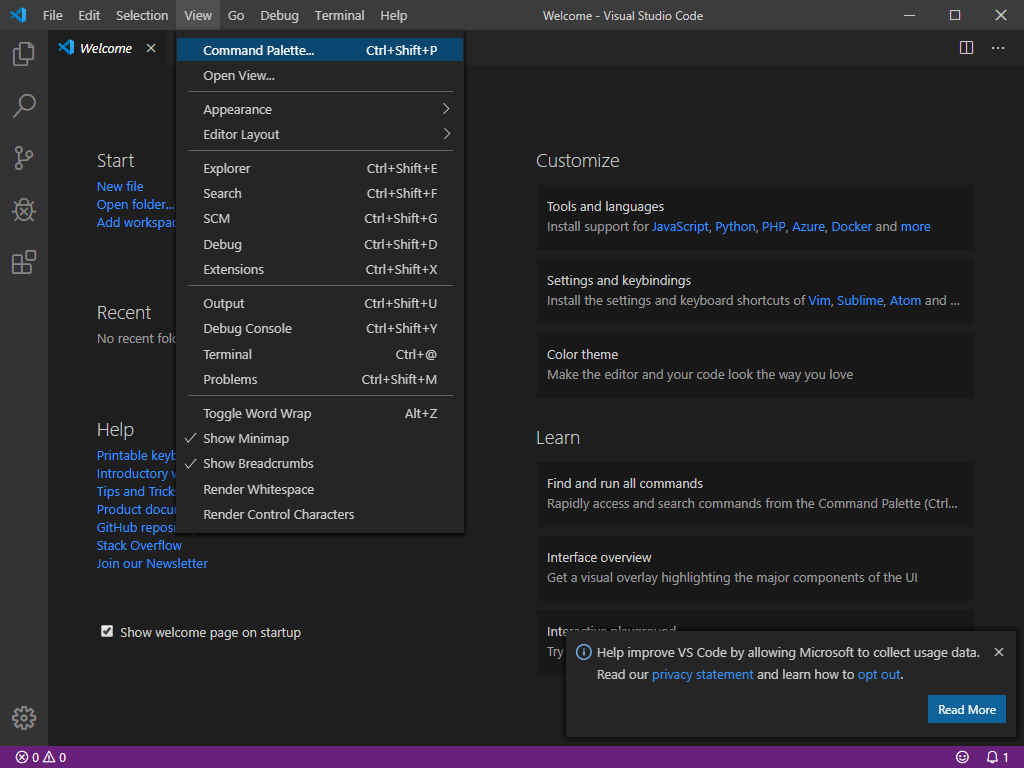Open Extensions icon in activity bar

tap(24, 262)
